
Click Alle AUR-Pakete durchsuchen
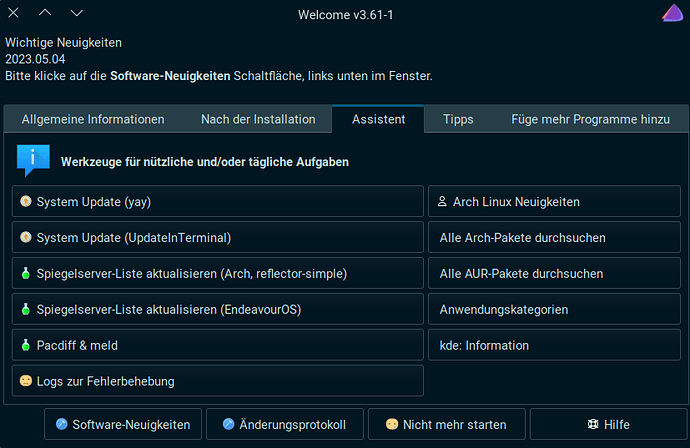click(x=554, y=273)
